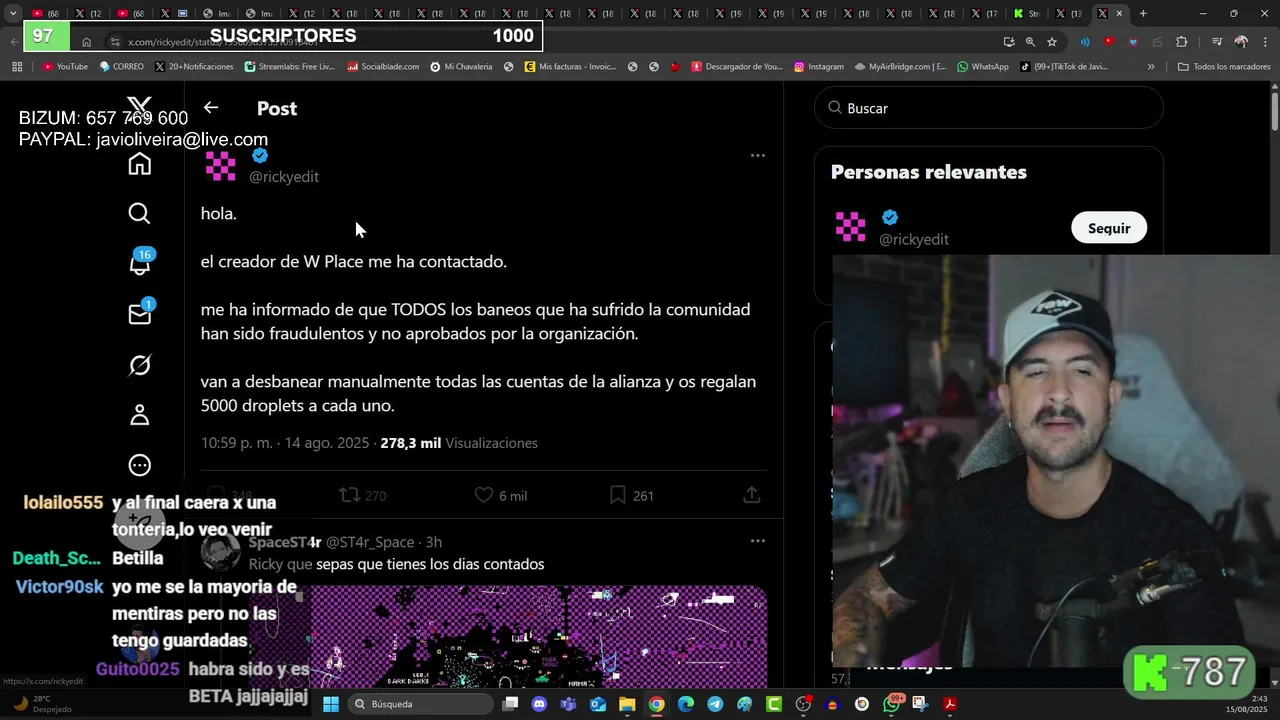Click the page vertical scrollbar thumb
This screenshot has width=1280, height=720.
pos(1275,112)
